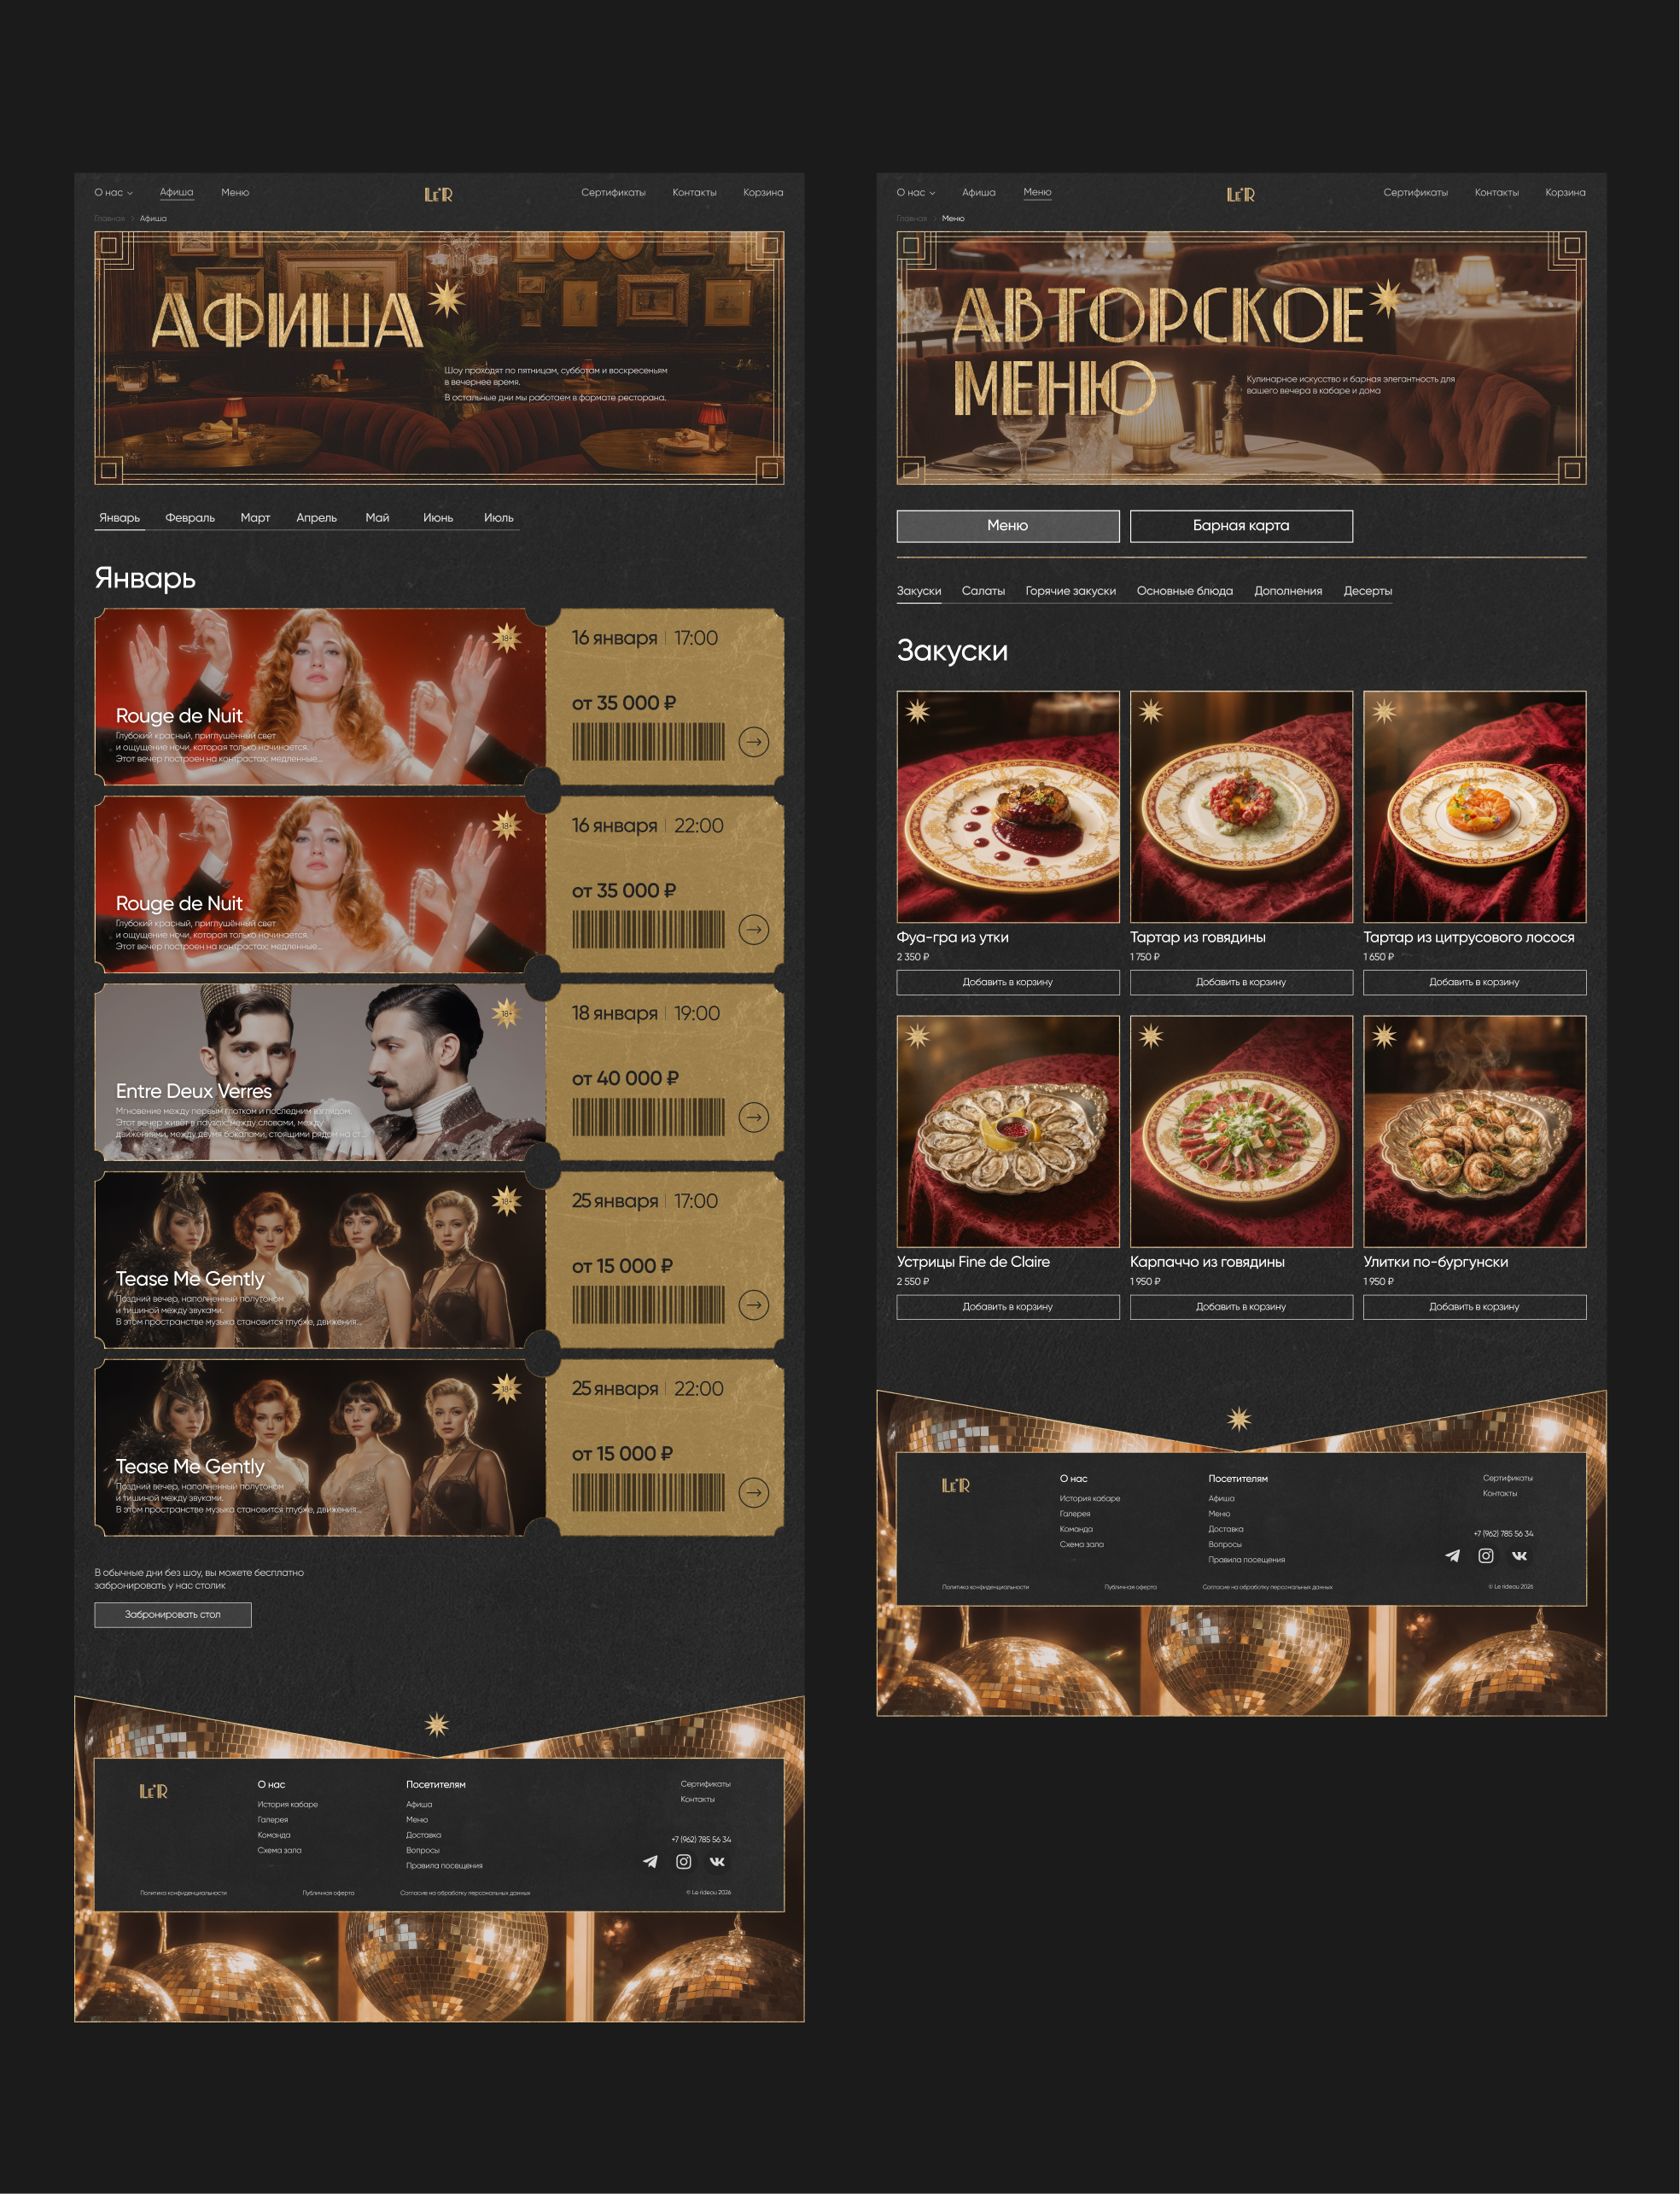Open Салаты category tab
Image resolution: width=1680 pixels, height=2194 pixels.
click(983, 591)
